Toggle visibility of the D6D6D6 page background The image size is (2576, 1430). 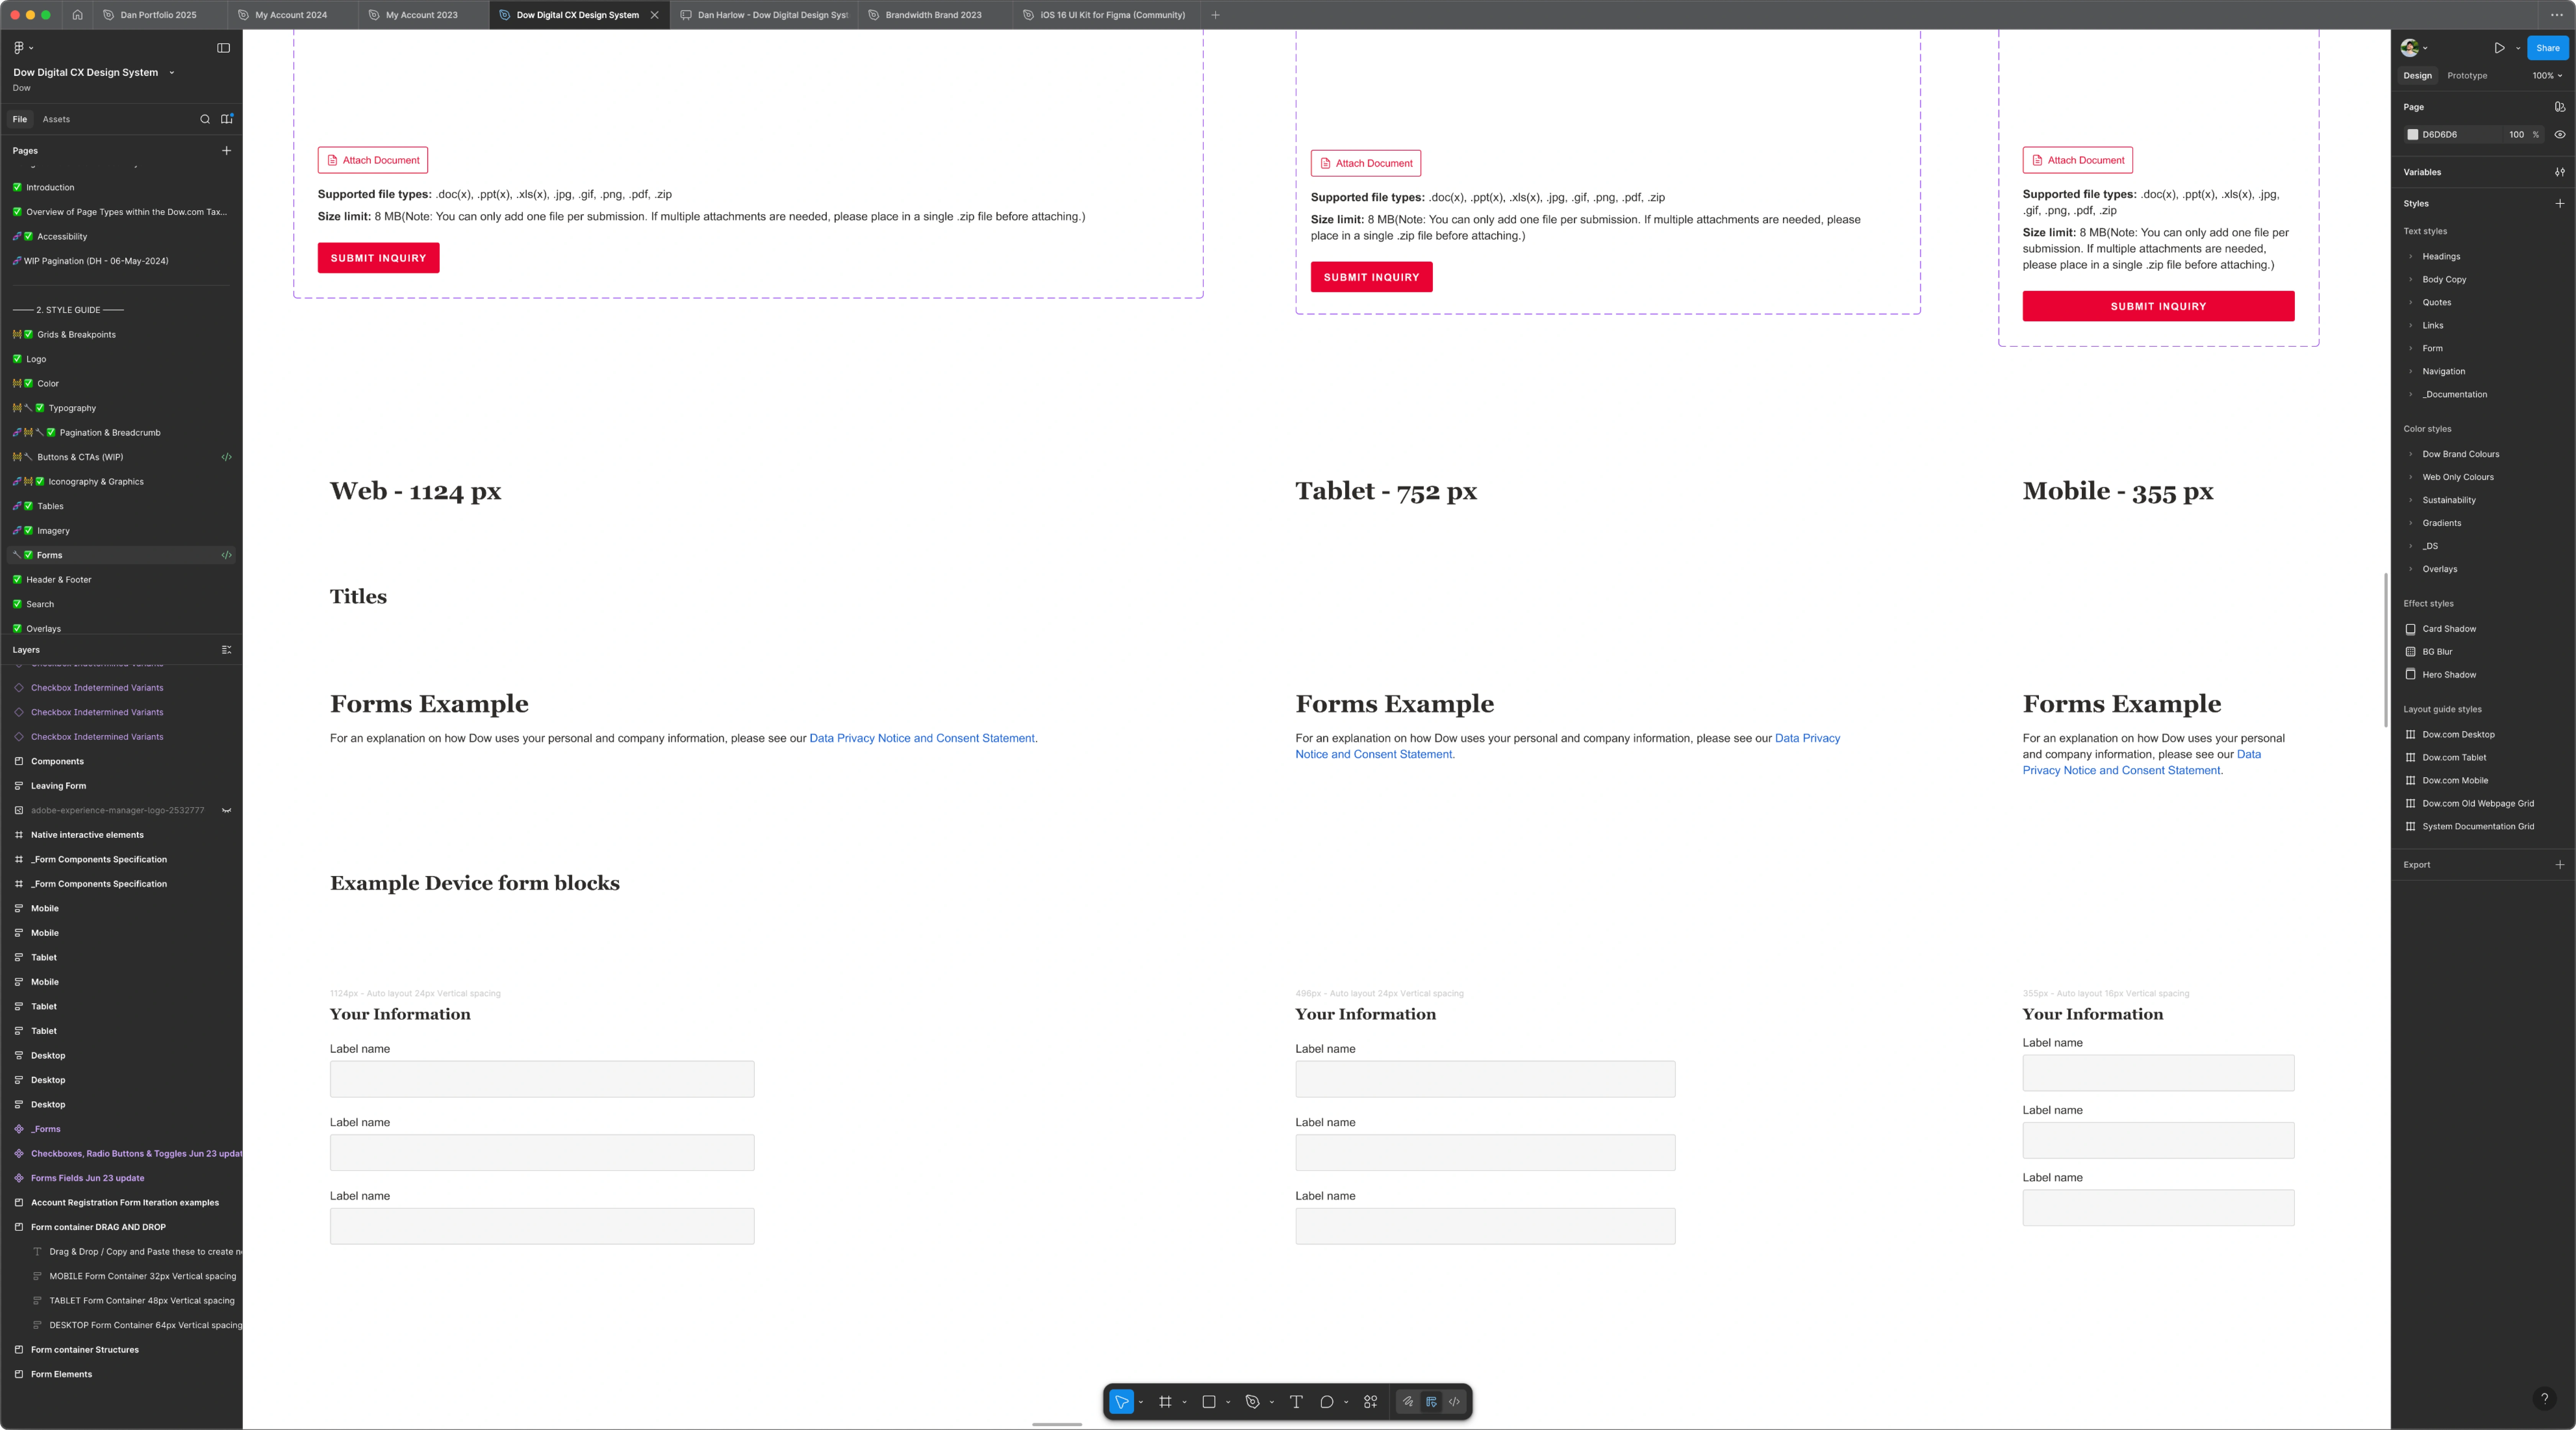pyautogui.click(x=2560, y=134)
